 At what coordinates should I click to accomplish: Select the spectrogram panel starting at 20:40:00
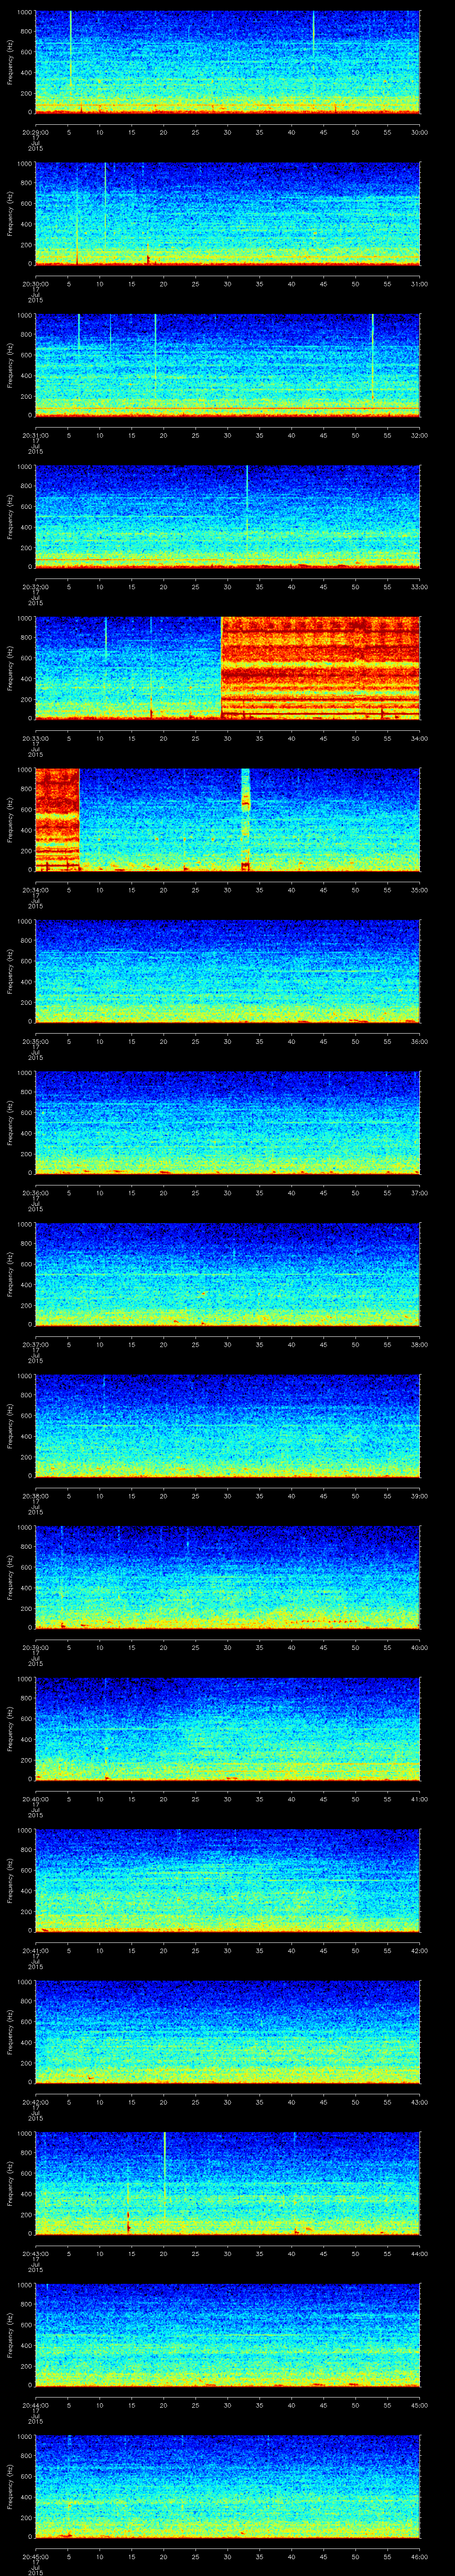tap(228, 1729)
